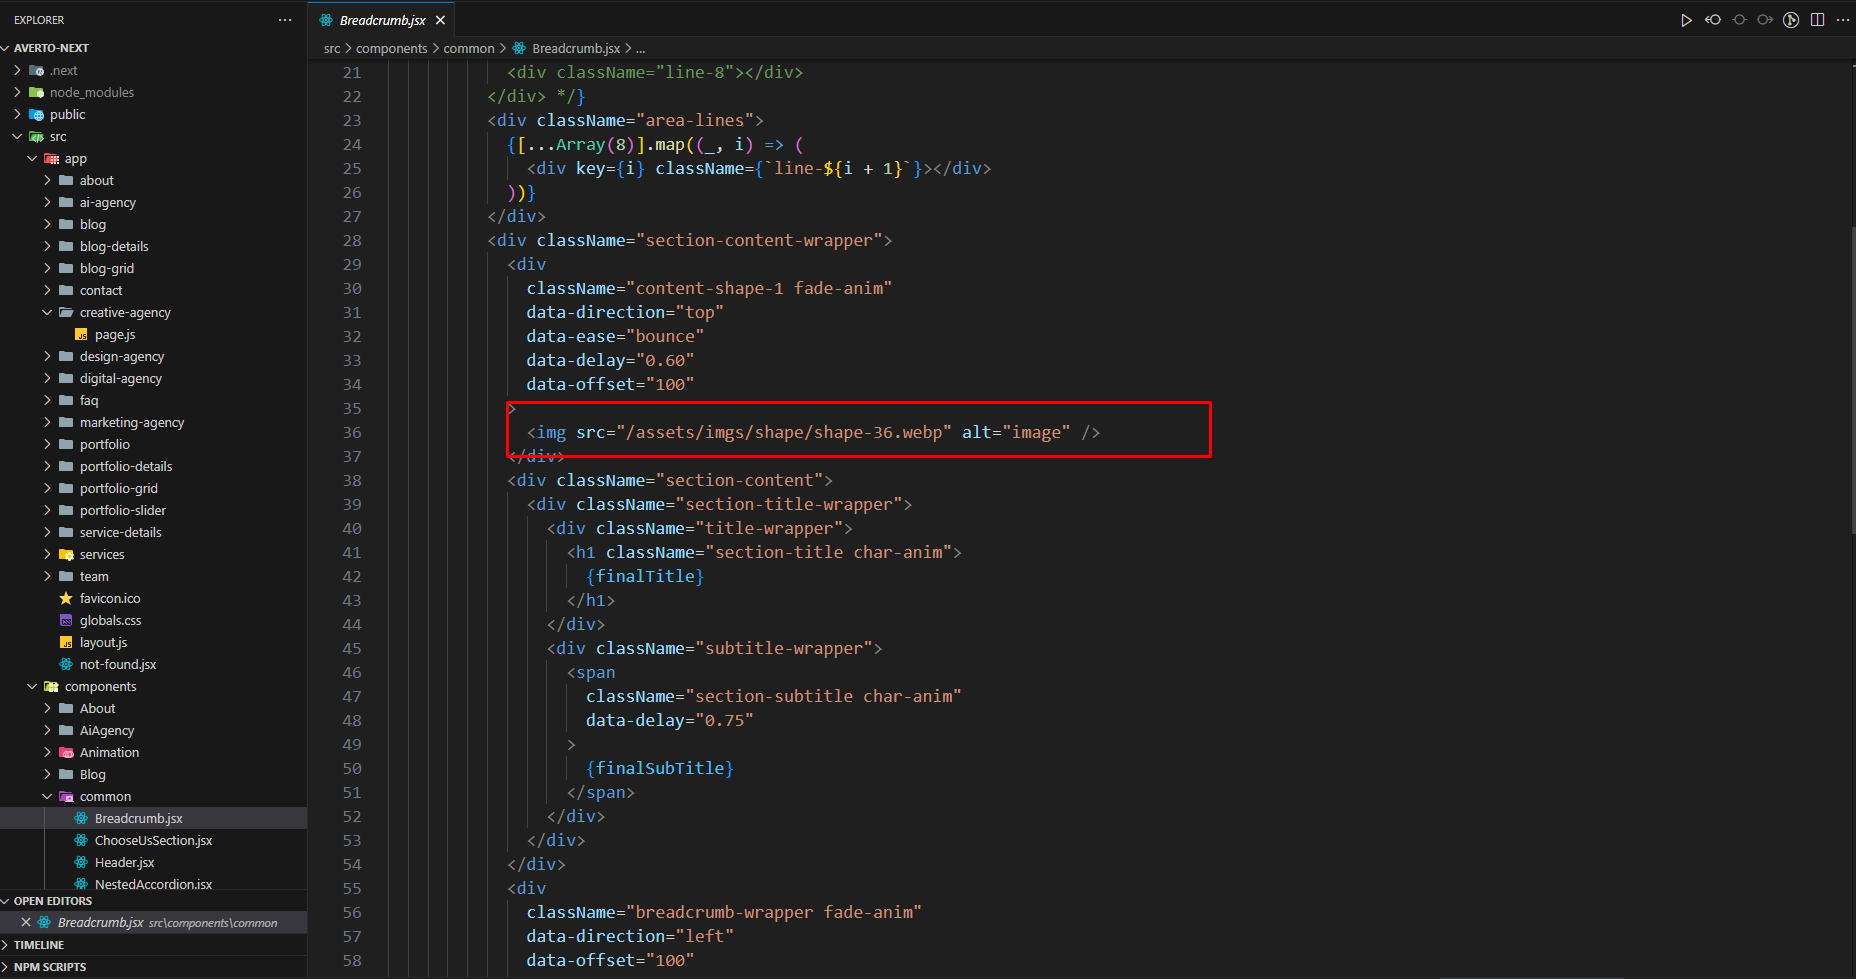Click the services folder icon
1856x979 pixels.
[66, 554]
